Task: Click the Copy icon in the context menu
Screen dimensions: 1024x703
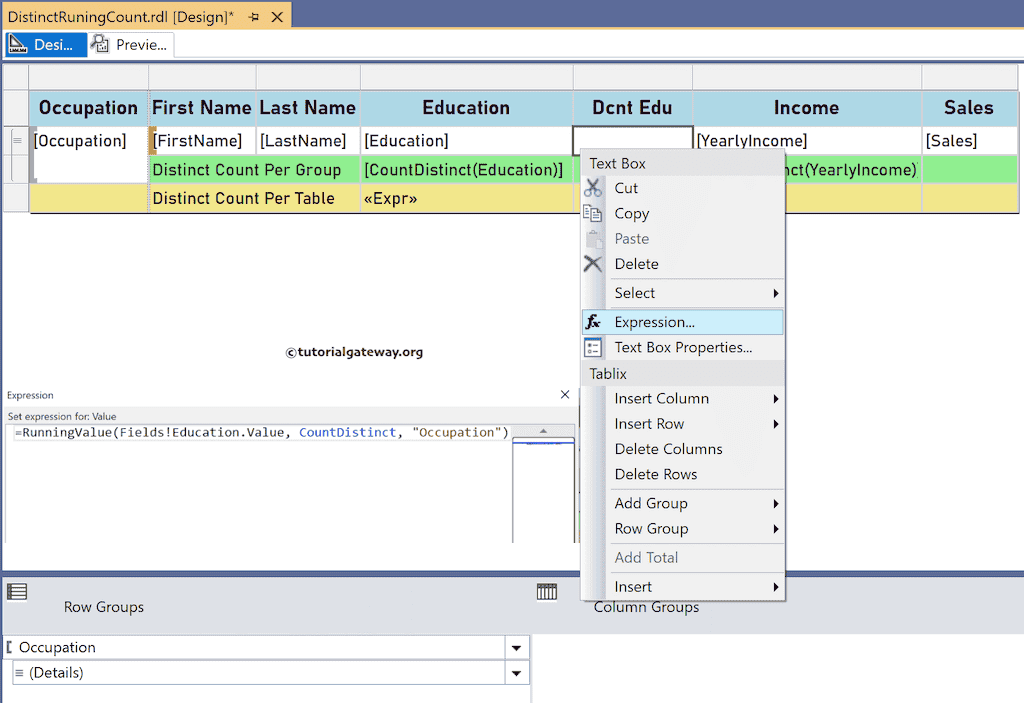Action: 594,213
